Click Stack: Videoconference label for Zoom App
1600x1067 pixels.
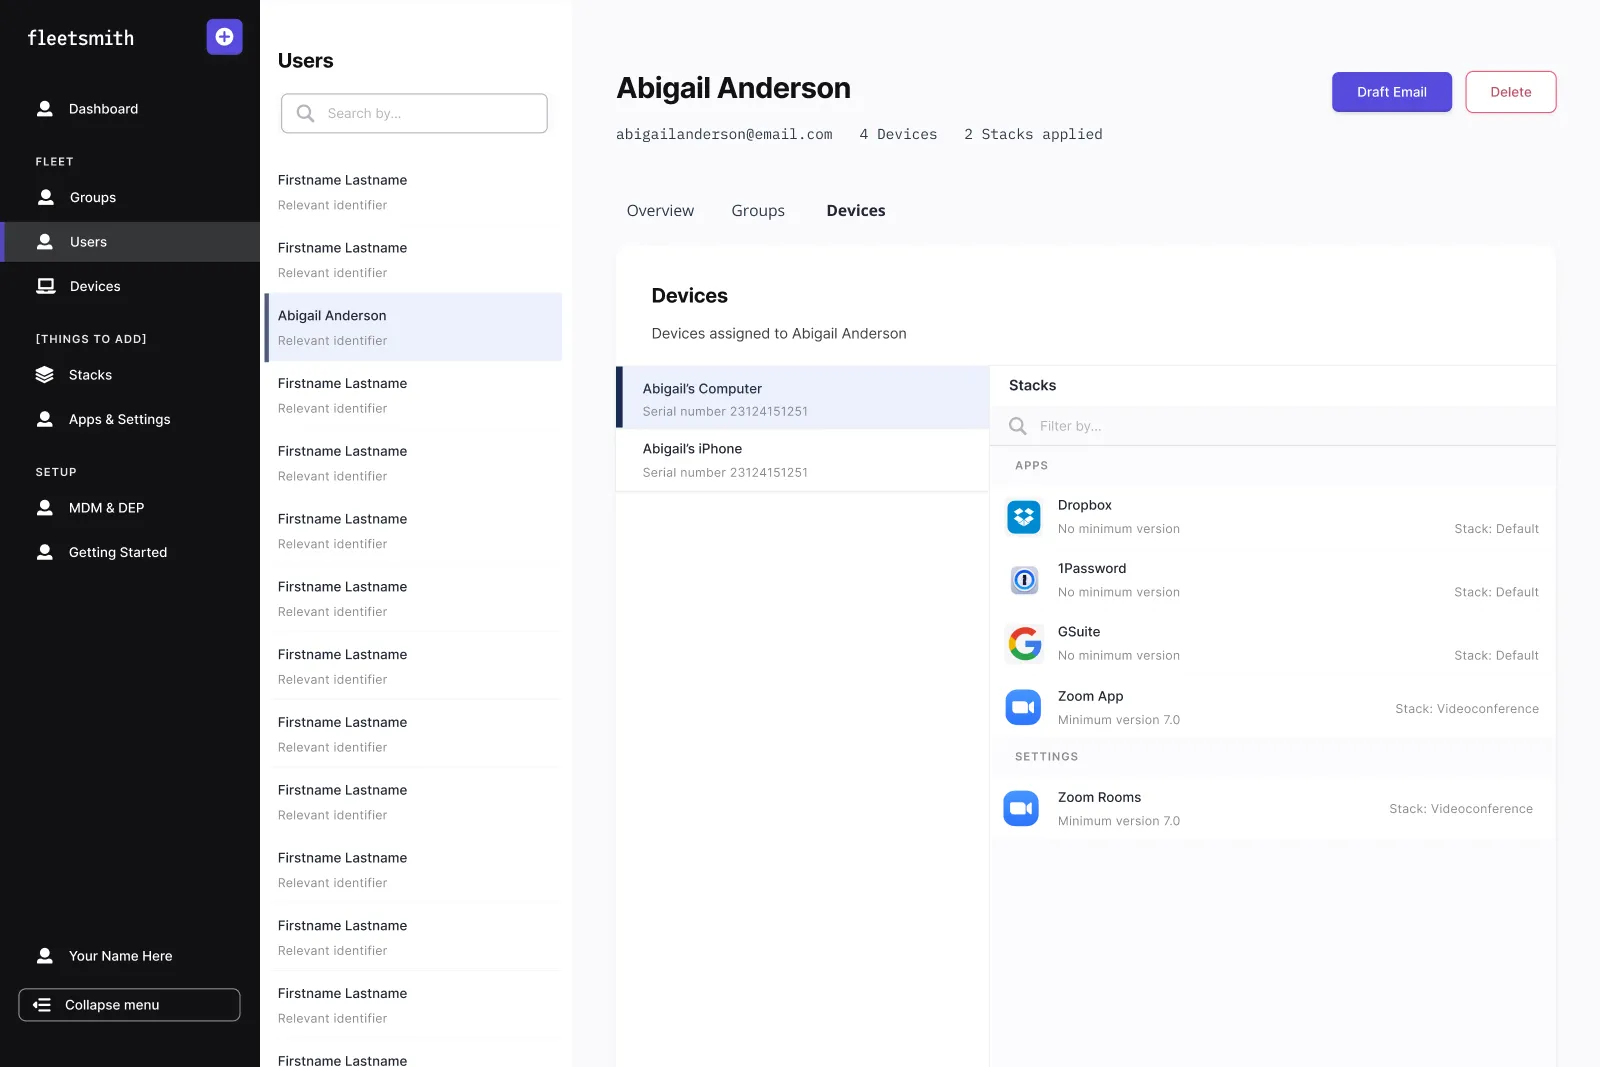pyautogui.click(x=1467, y=709)
